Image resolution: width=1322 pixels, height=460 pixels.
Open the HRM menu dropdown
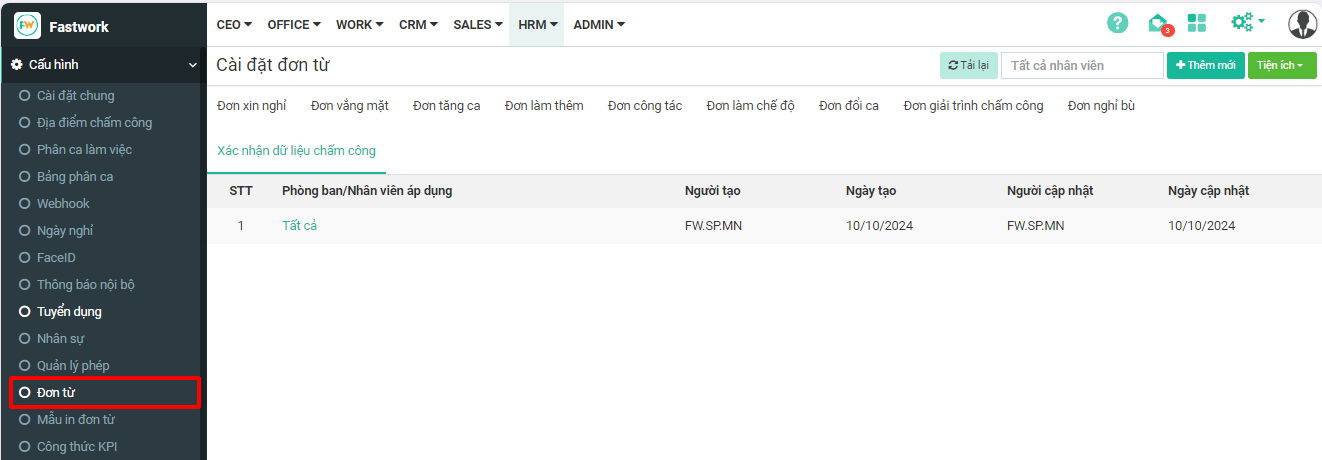click(x=537, y=24)
